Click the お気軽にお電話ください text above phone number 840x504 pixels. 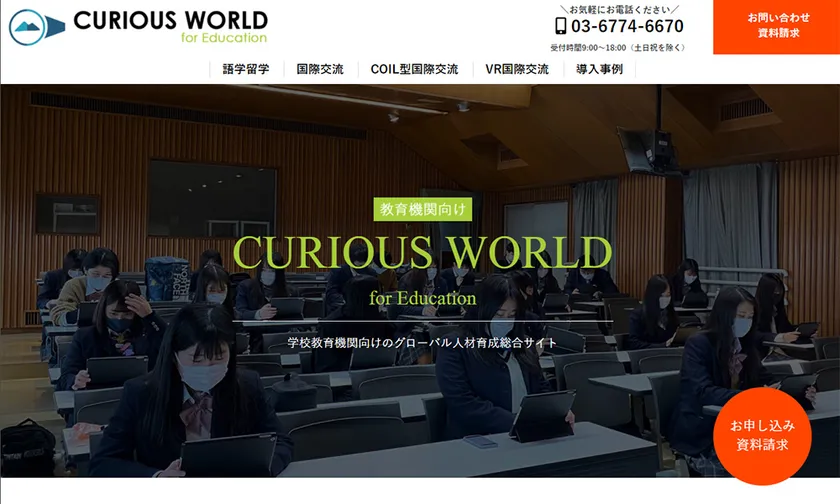point(619,8)
